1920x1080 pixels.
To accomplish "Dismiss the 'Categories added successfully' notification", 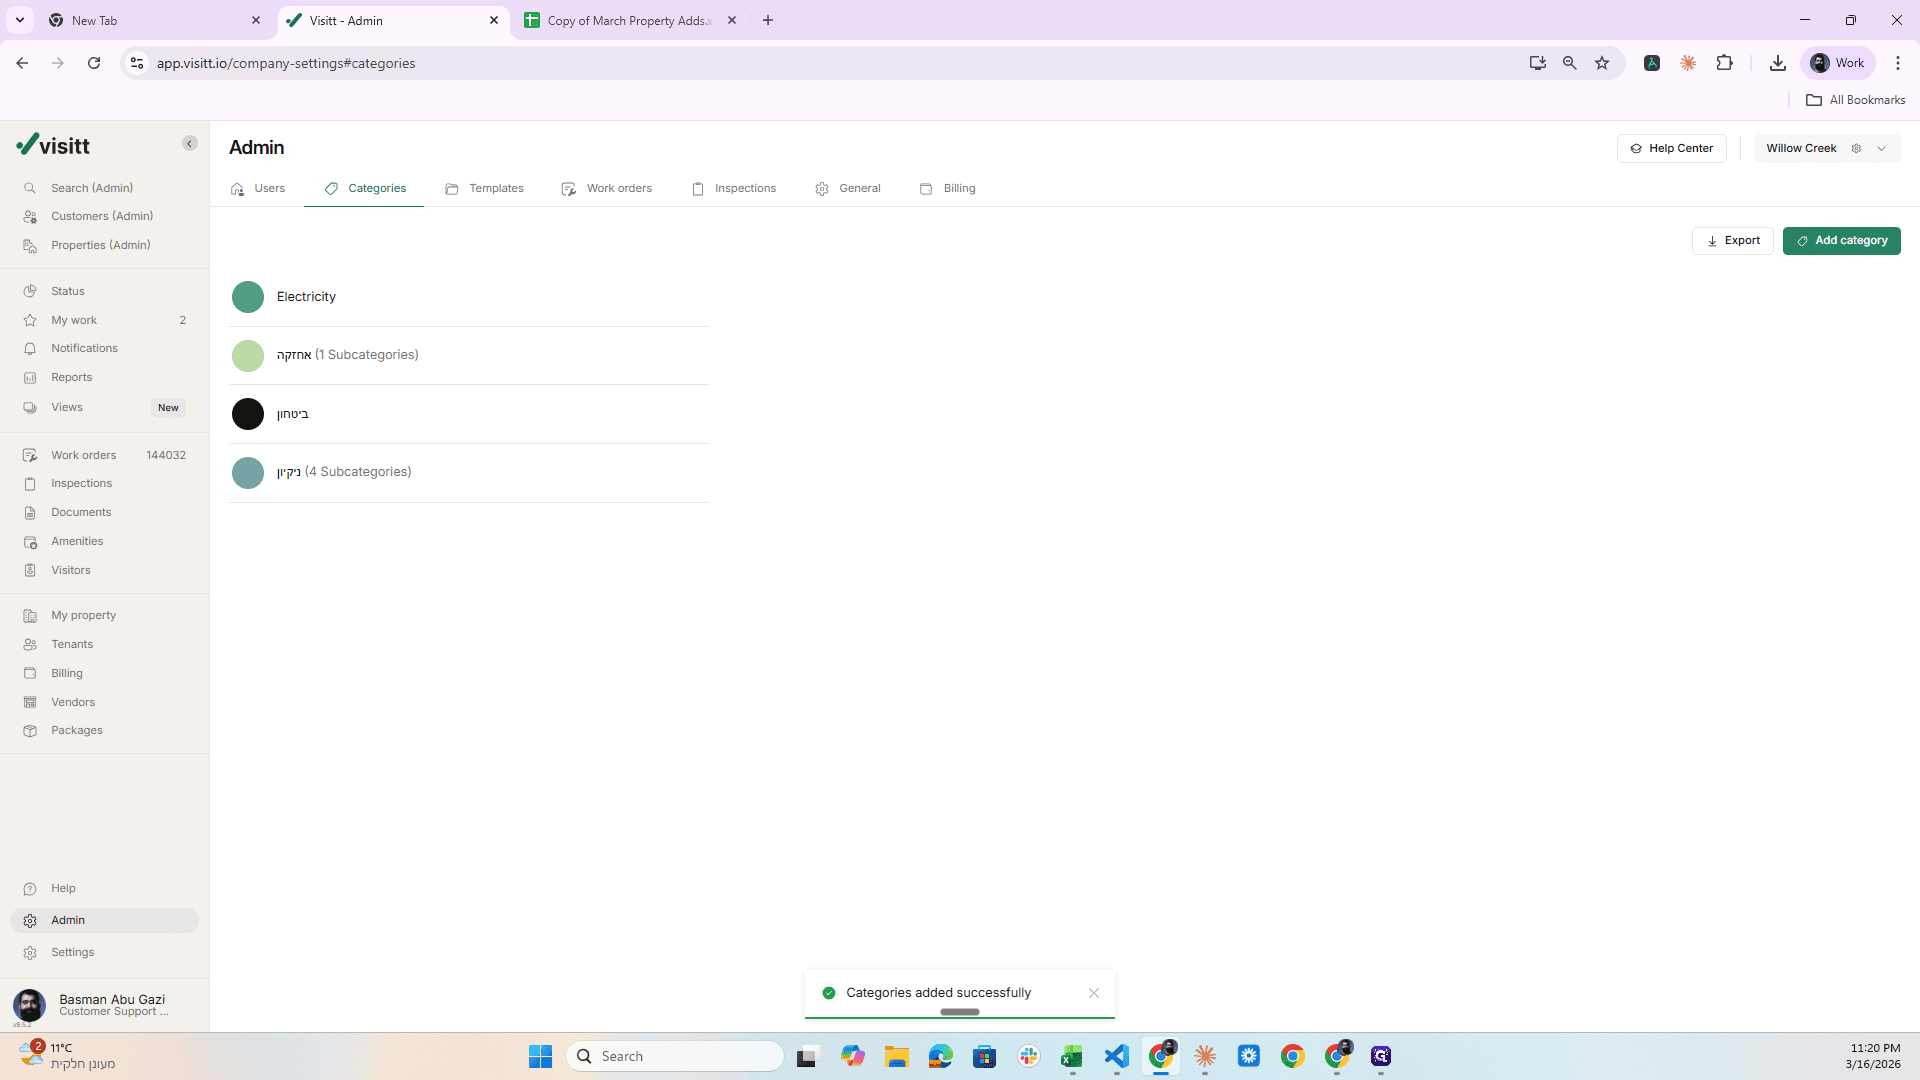I will pyautogui.click(x=1094, y=993).
